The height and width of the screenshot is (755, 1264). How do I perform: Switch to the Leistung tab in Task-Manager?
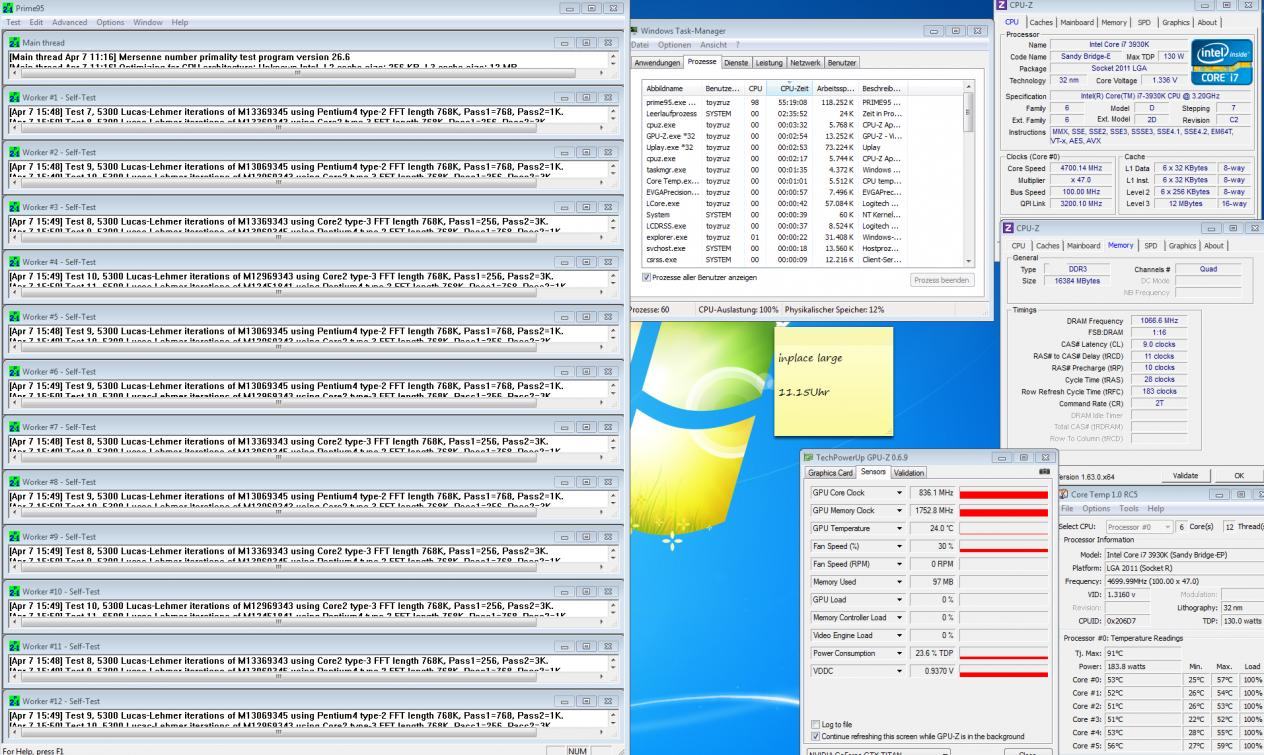(769, 62)
